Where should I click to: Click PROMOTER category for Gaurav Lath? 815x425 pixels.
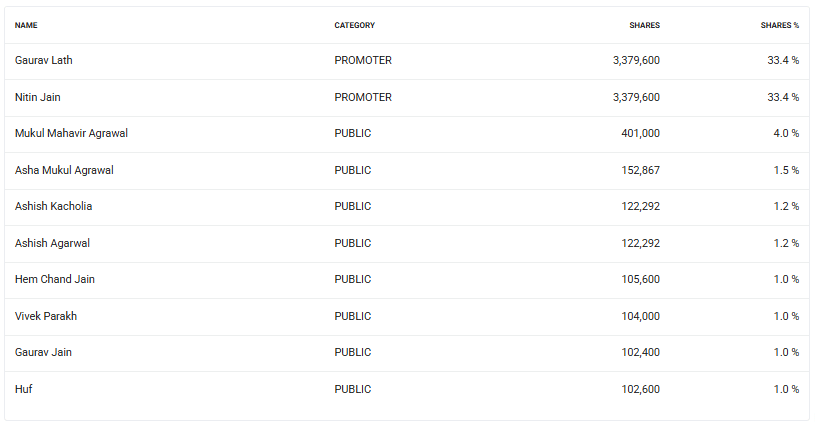[363, 60]
